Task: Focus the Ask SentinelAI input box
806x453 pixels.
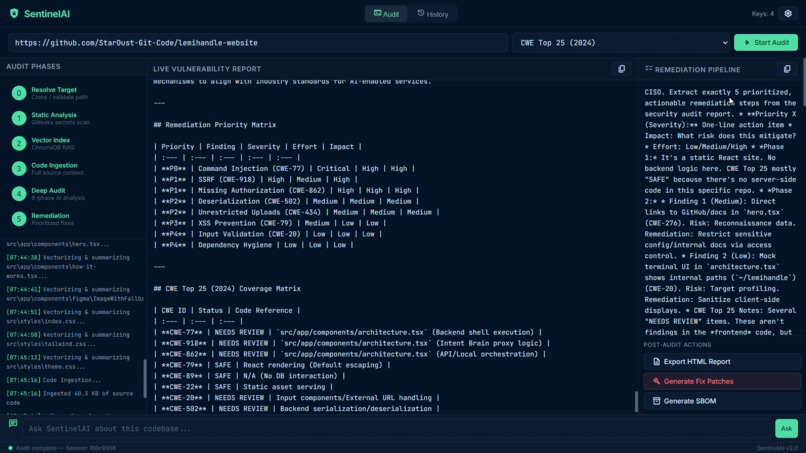Action: [x=397, y=428]
